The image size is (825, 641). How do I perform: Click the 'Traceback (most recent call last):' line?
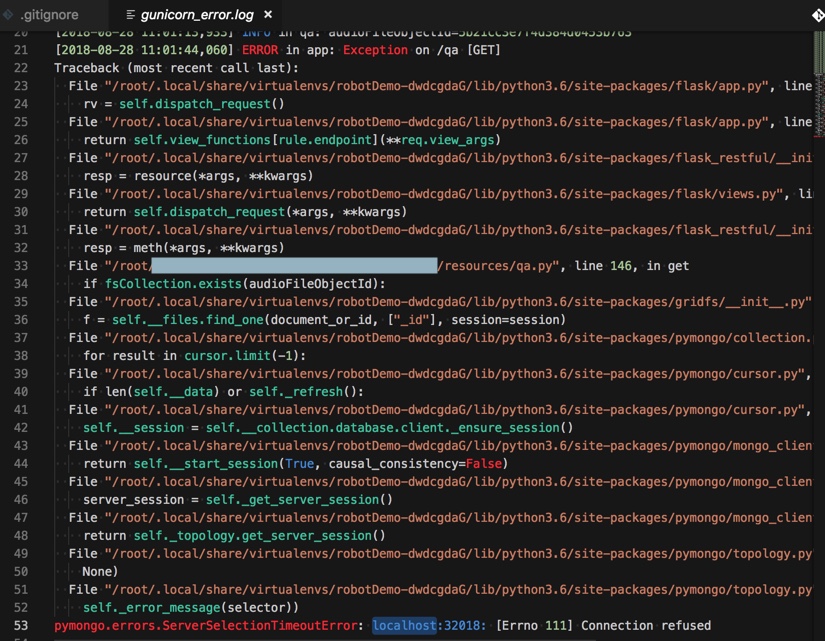176,68
